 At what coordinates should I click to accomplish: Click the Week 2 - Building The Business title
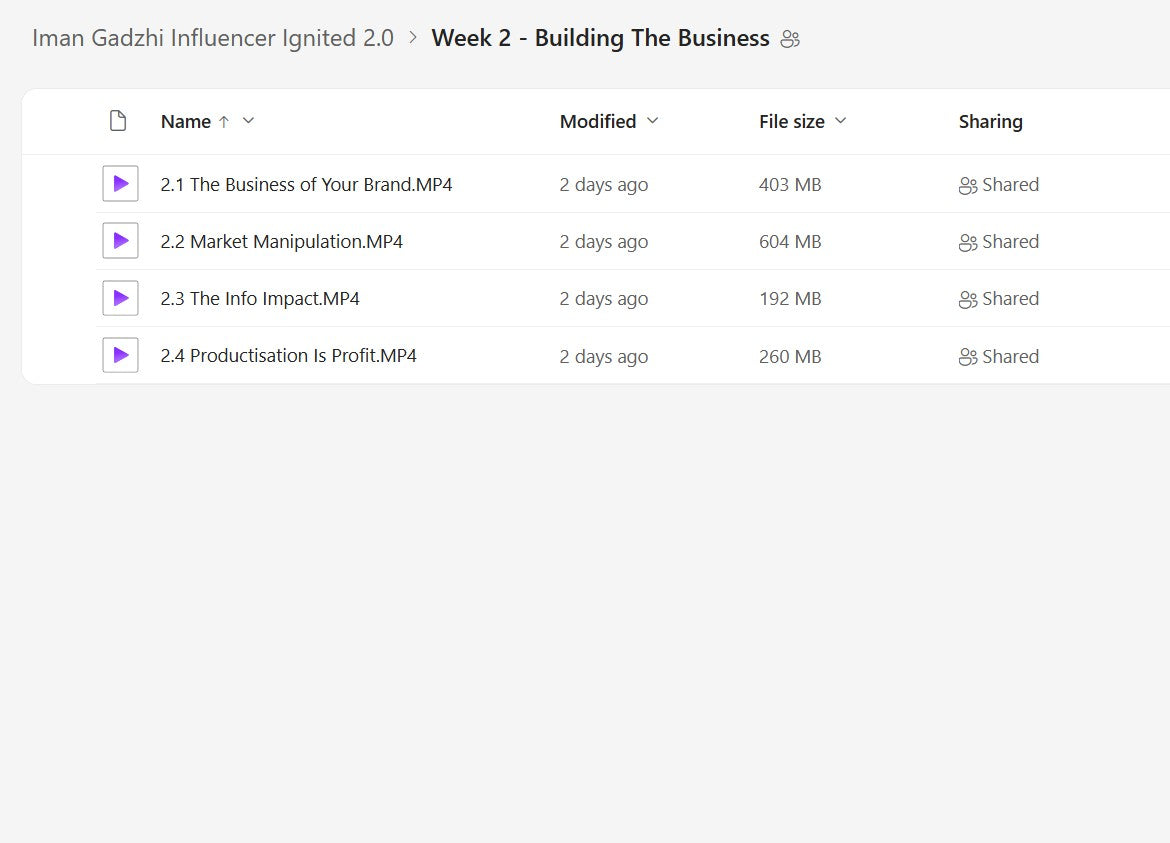click(600, 38)
